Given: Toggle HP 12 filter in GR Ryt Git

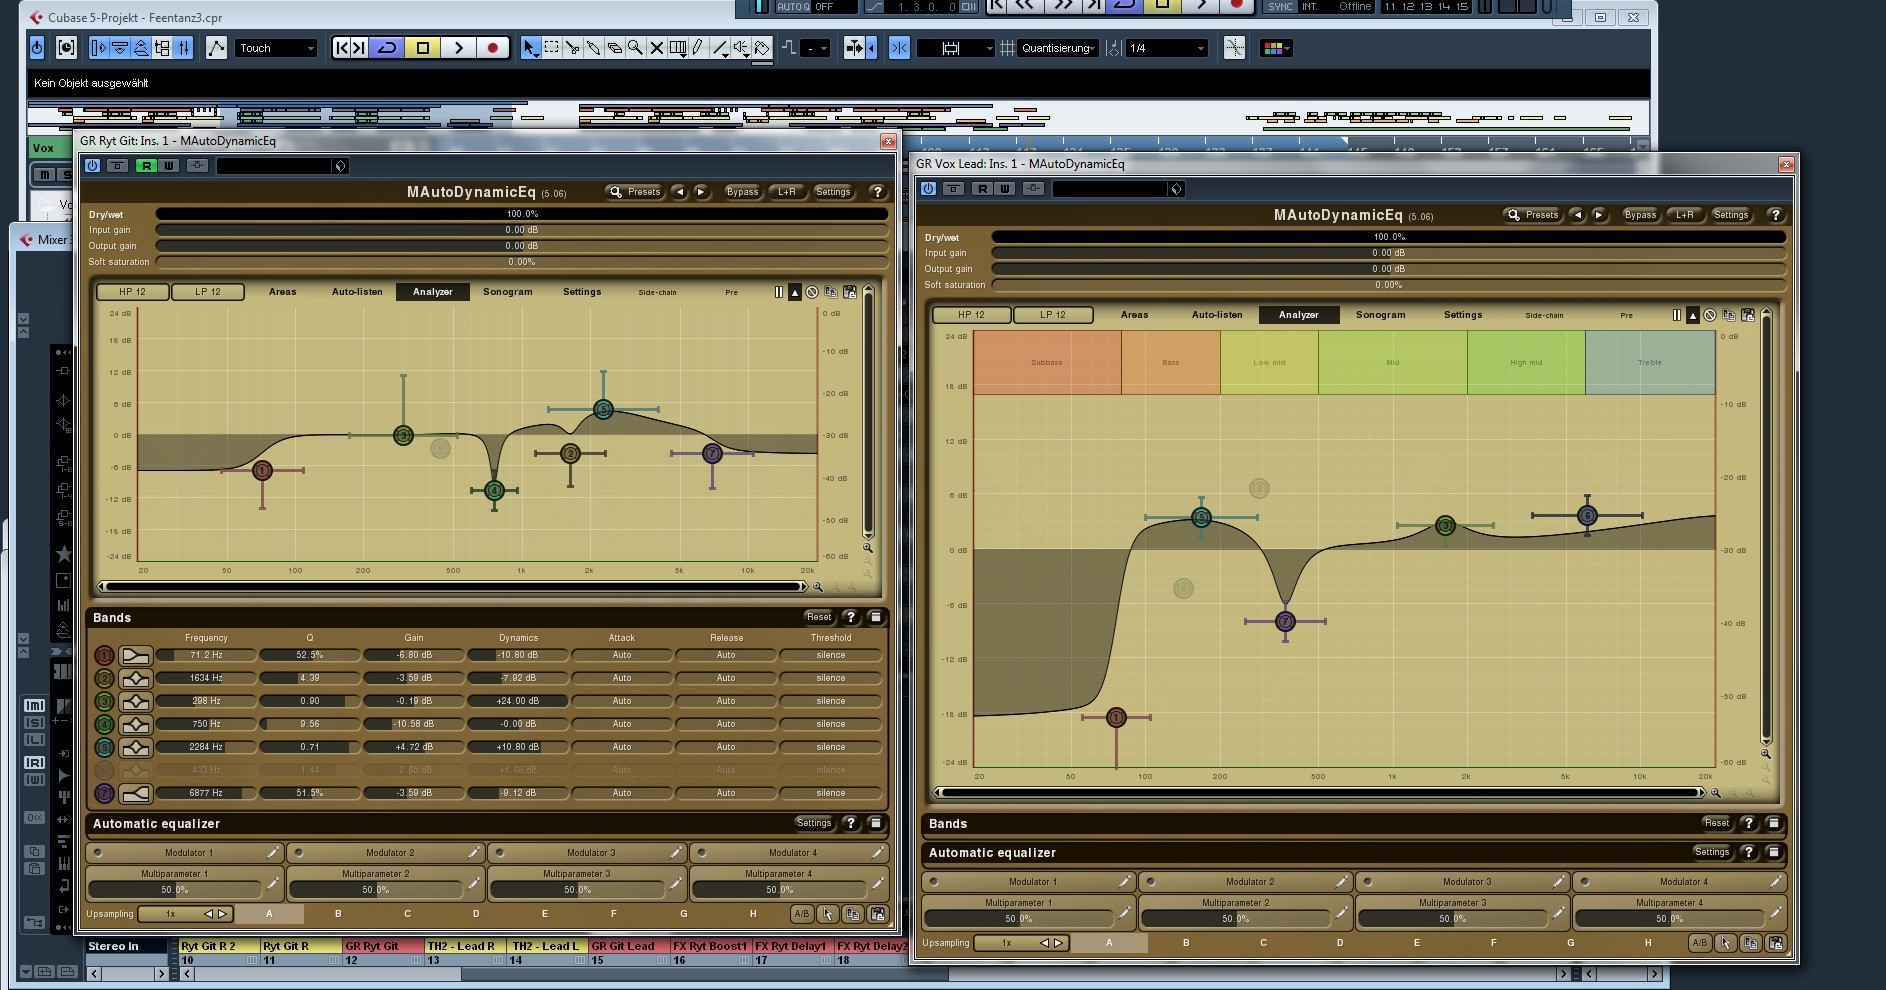Looking at the screenshot, I should [x=132, y=292].
